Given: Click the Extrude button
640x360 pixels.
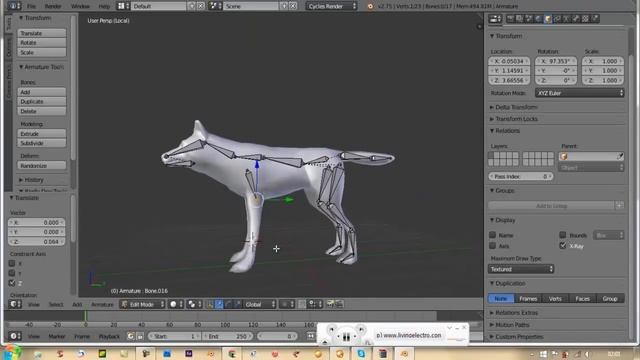Looking at the screenshot, I should [42, 133].
